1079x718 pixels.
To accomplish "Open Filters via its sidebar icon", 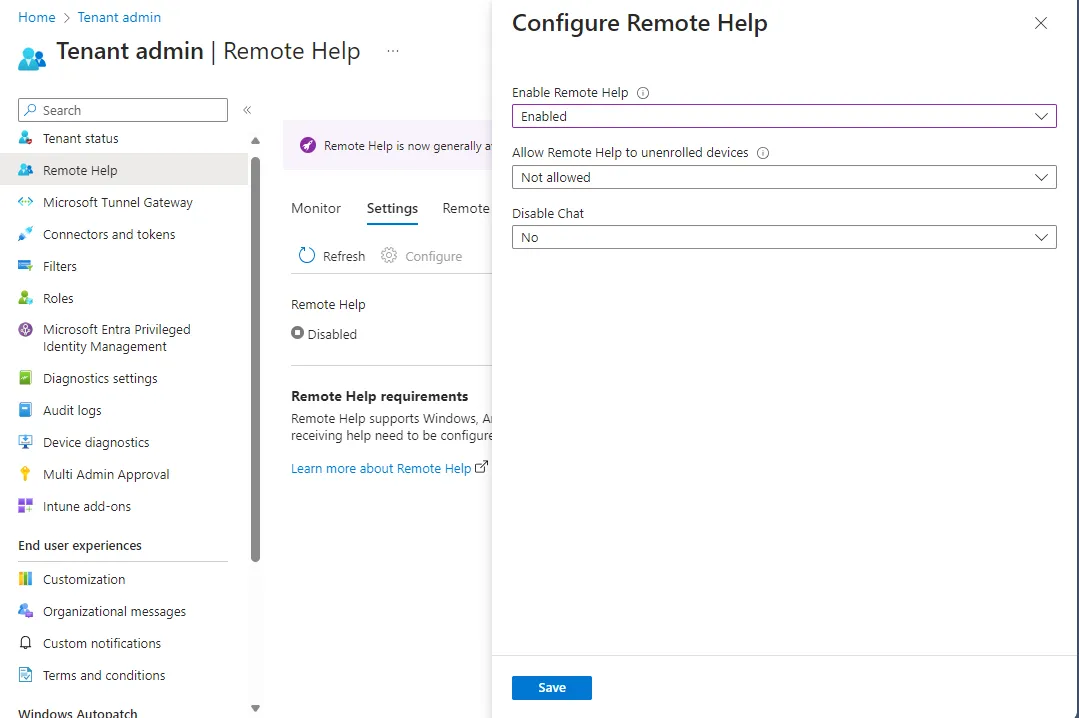I will click(26, 266).
